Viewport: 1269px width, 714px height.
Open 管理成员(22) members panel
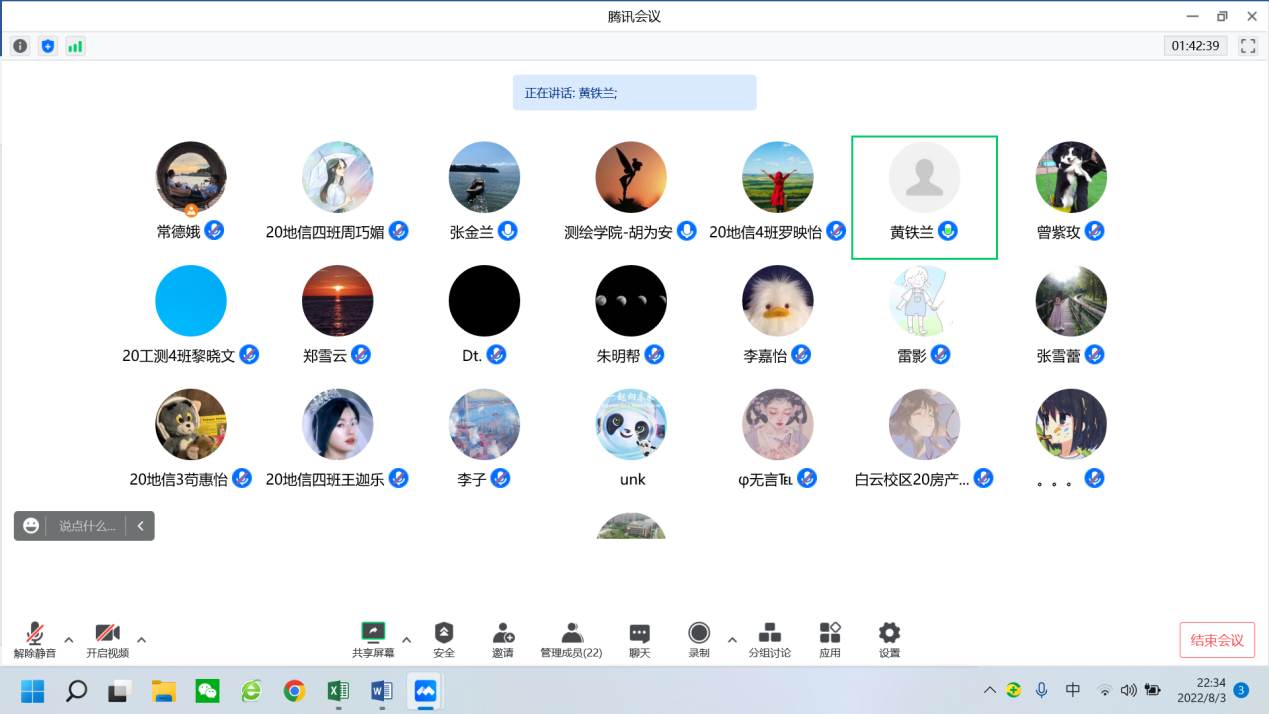pyautogui.click(x=571, y=639)
